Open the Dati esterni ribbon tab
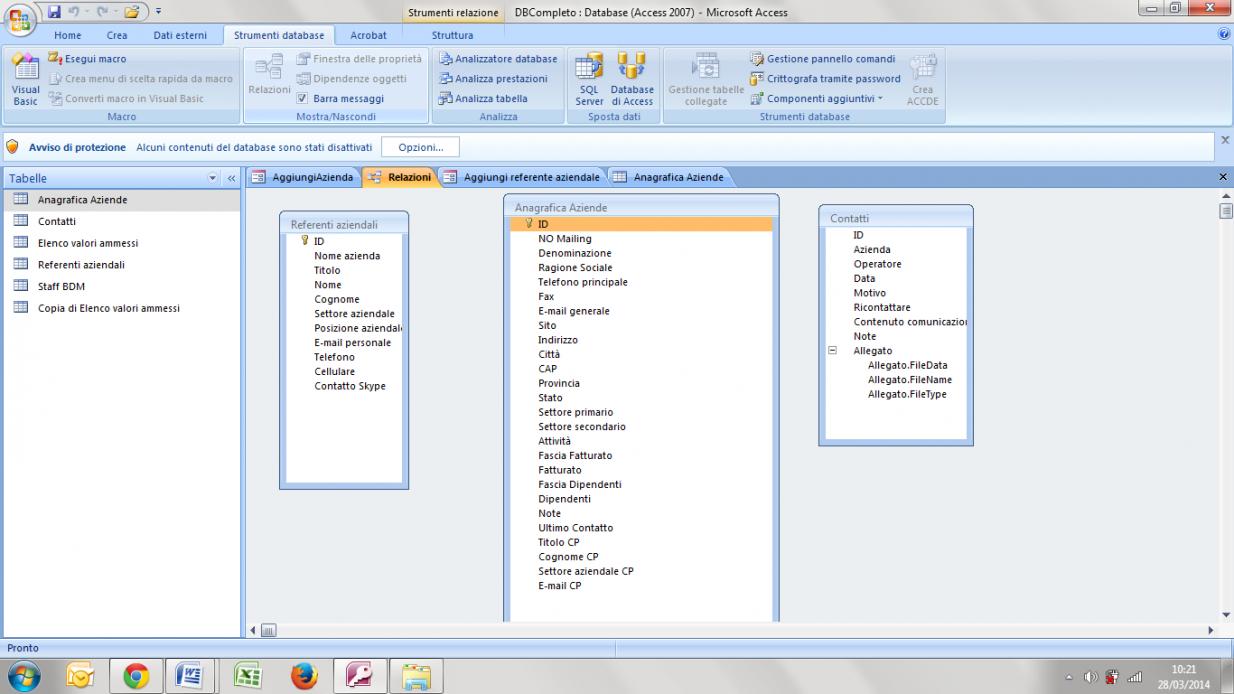 (180, 35)
